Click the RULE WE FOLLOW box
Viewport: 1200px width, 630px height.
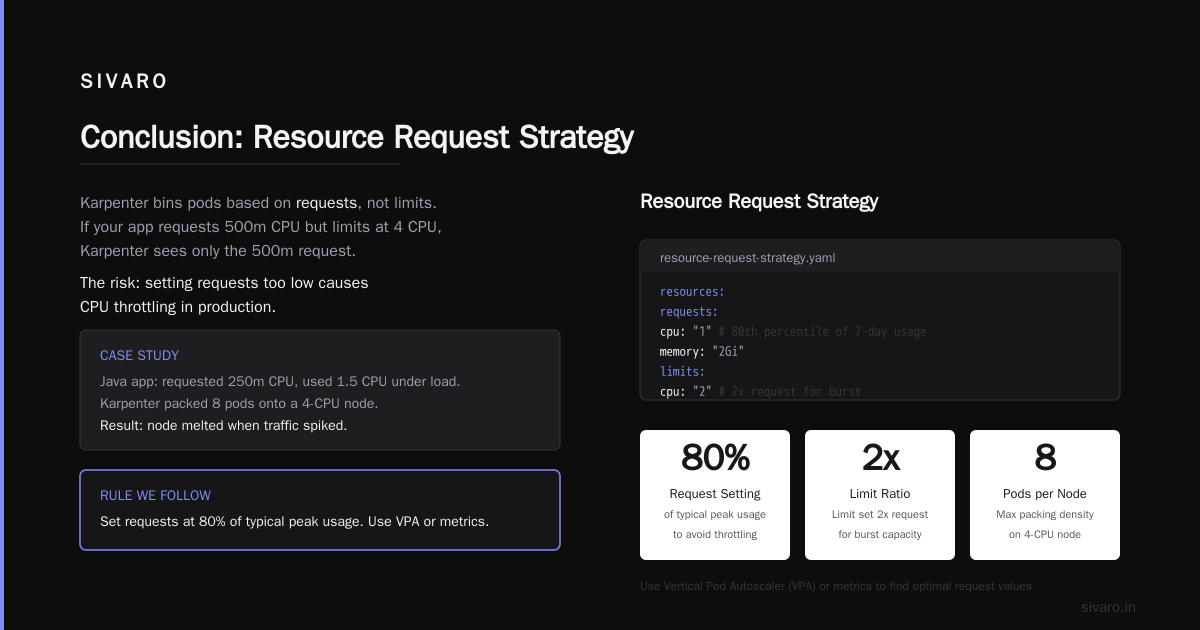tap(320, 510)
